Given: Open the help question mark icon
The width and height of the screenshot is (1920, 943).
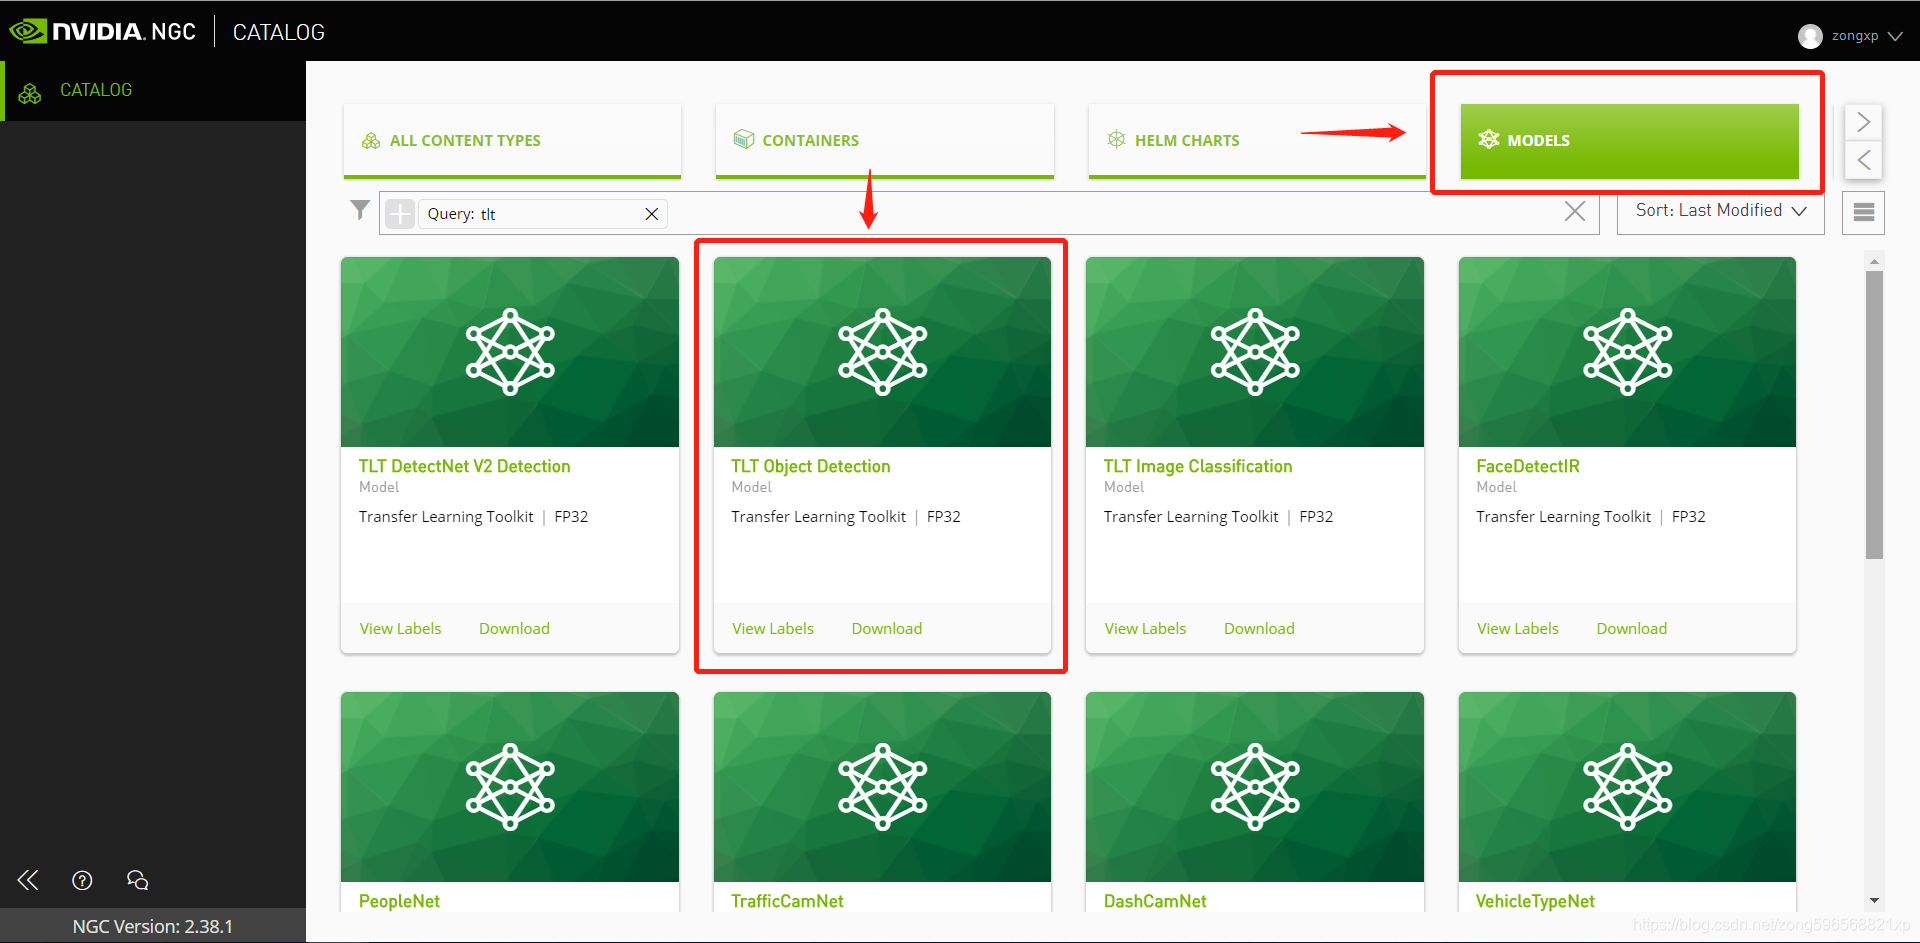Looking at the screenshot, I should point(82,880).
